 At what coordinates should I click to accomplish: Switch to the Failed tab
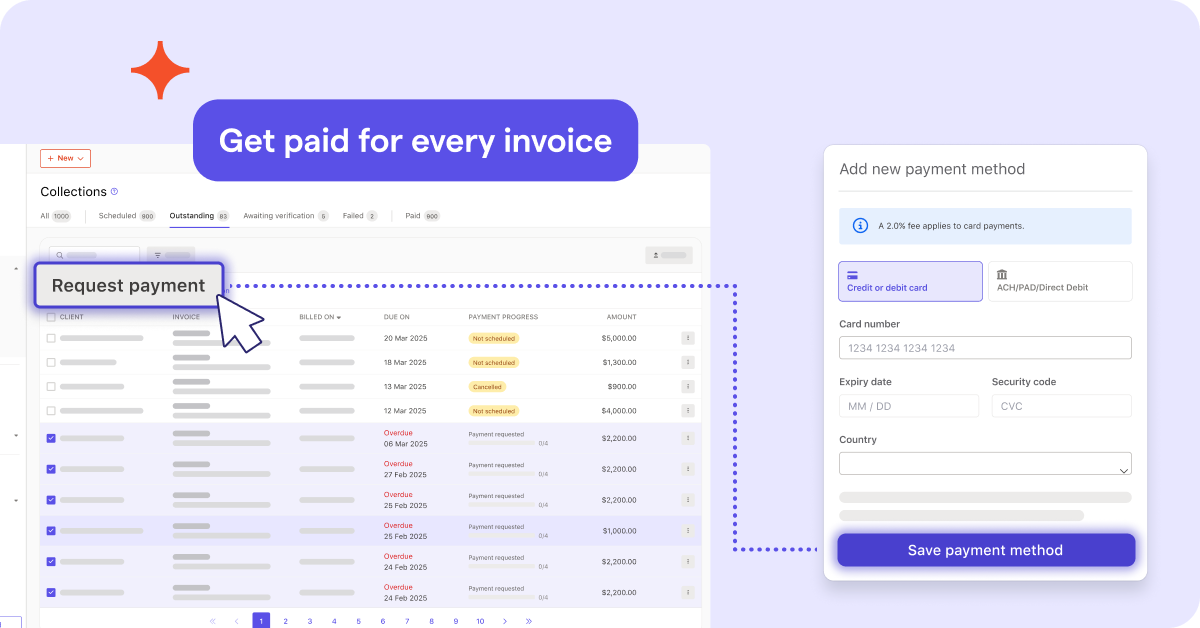tap(353, 216)
